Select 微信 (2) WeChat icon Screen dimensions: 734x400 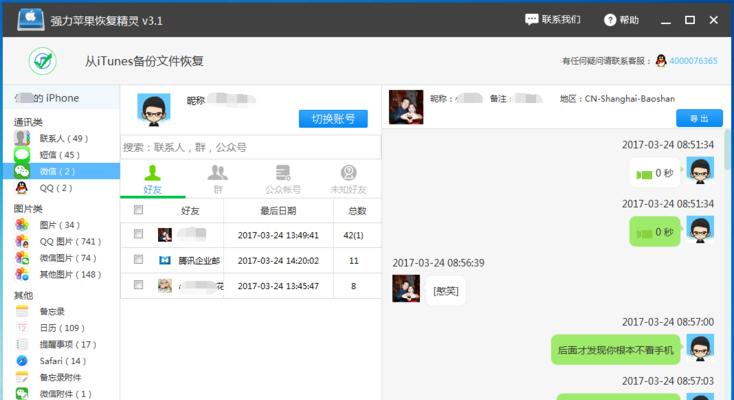coord(22,171)
